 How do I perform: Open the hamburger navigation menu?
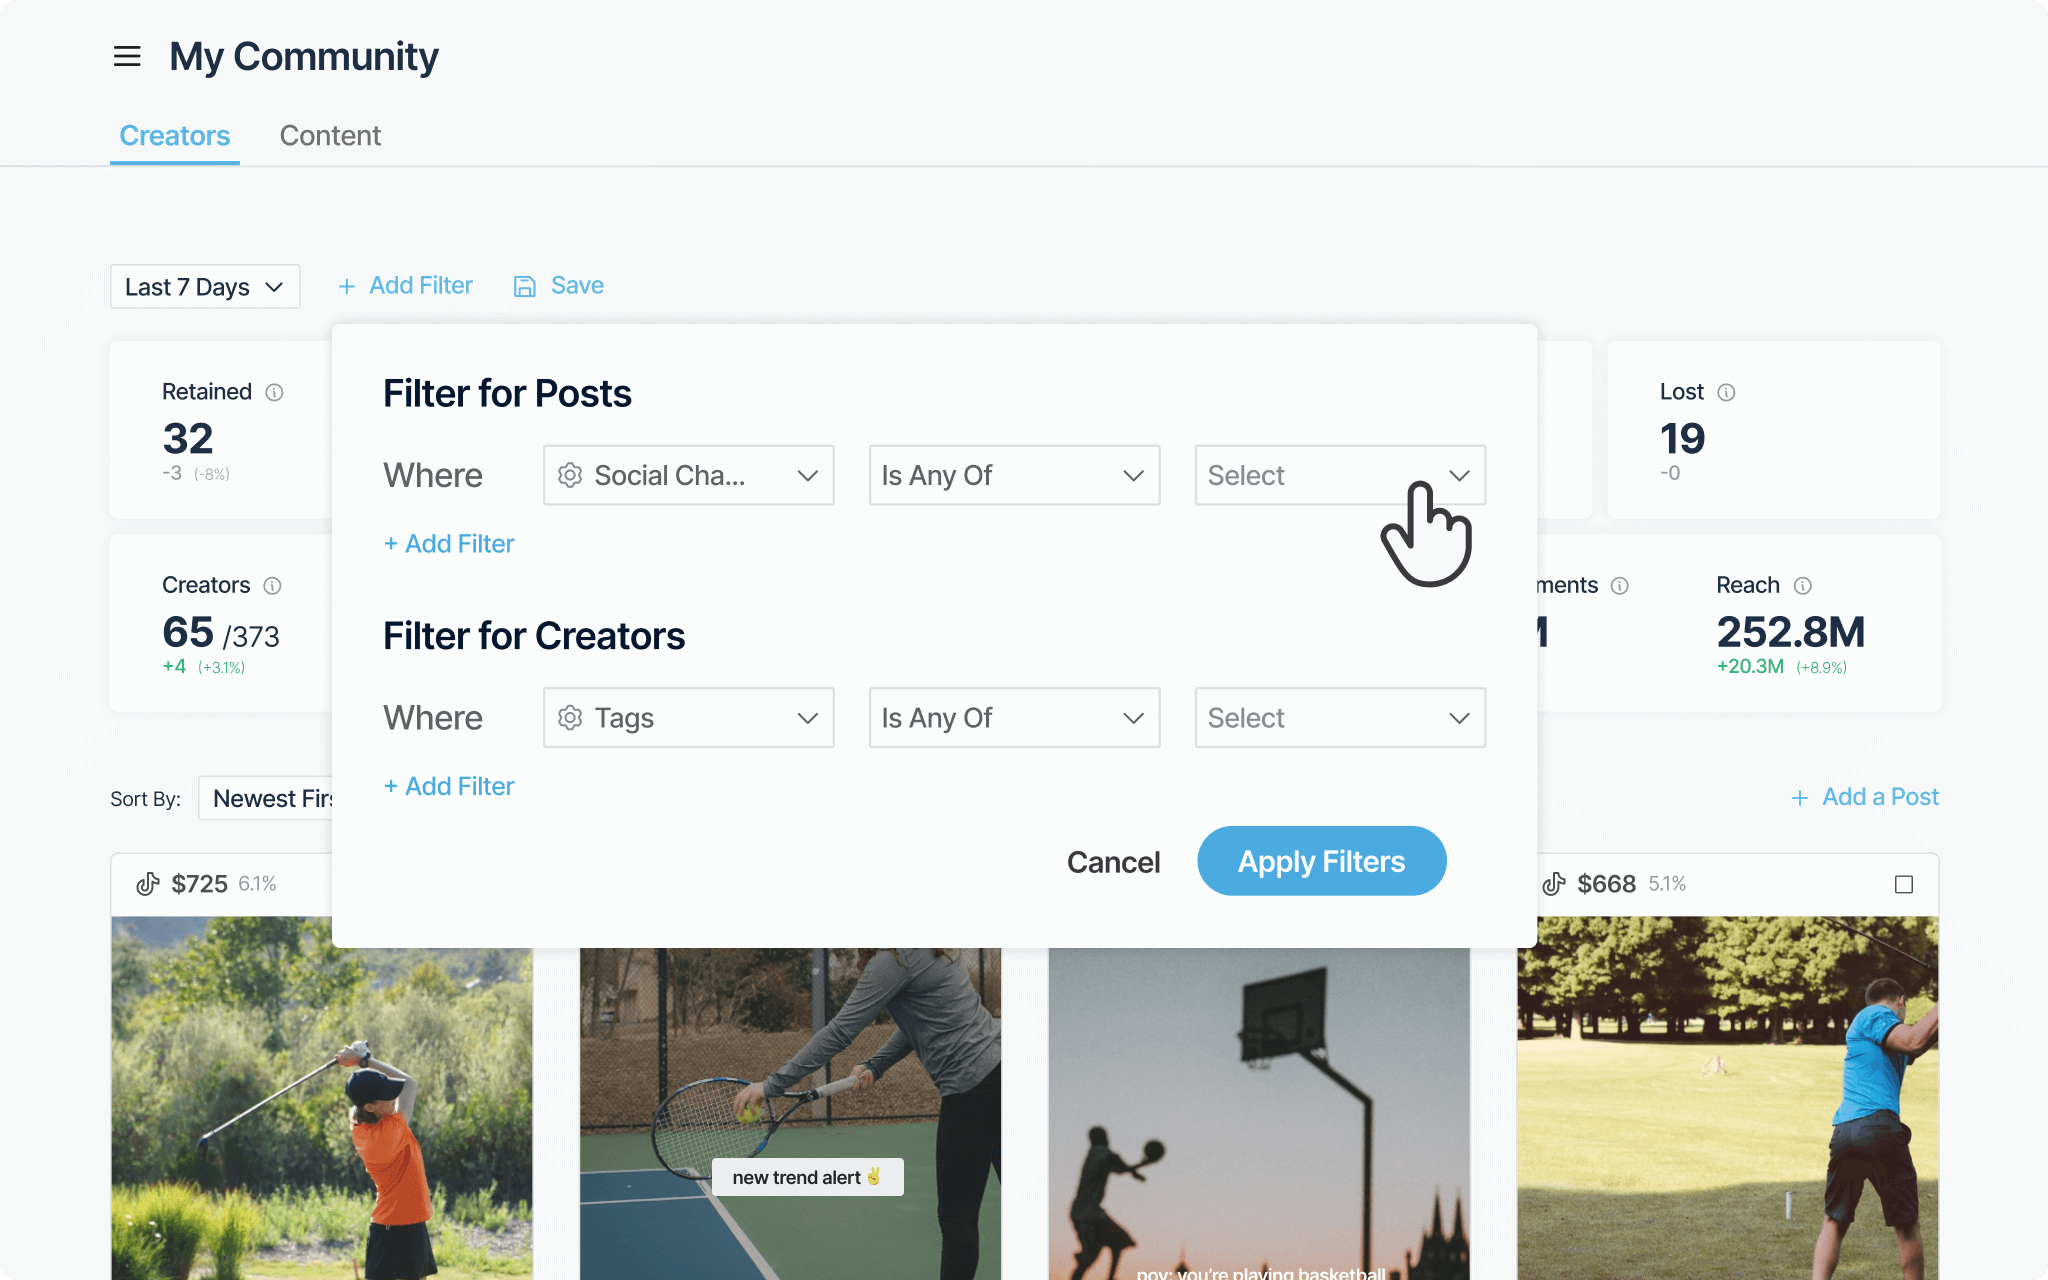[x=127, y=57]
